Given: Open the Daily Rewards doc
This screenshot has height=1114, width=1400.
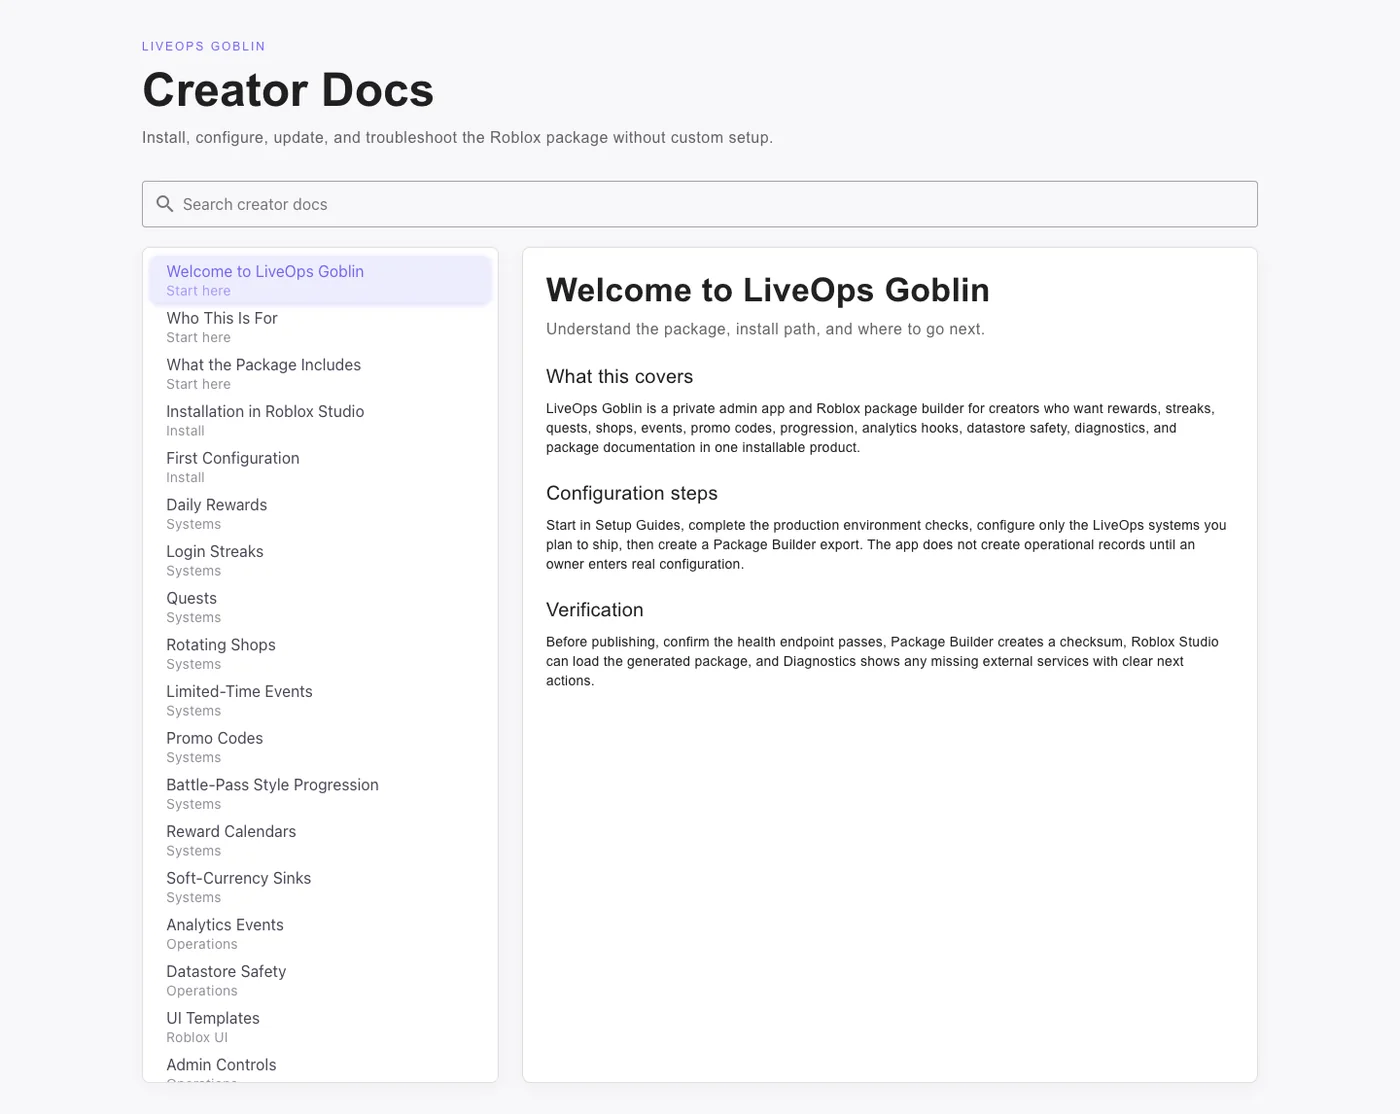Looking at the screenshot, I should [x=320, y=514].
